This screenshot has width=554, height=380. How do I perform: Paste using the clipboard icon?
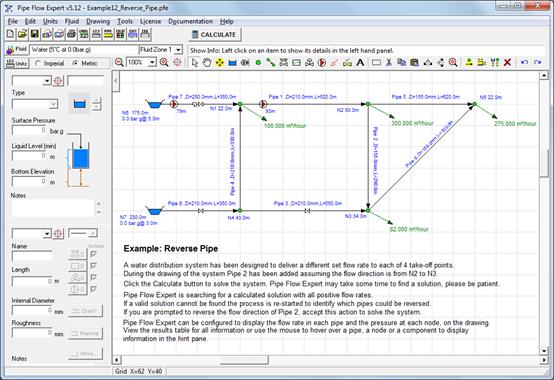(414, 63)
